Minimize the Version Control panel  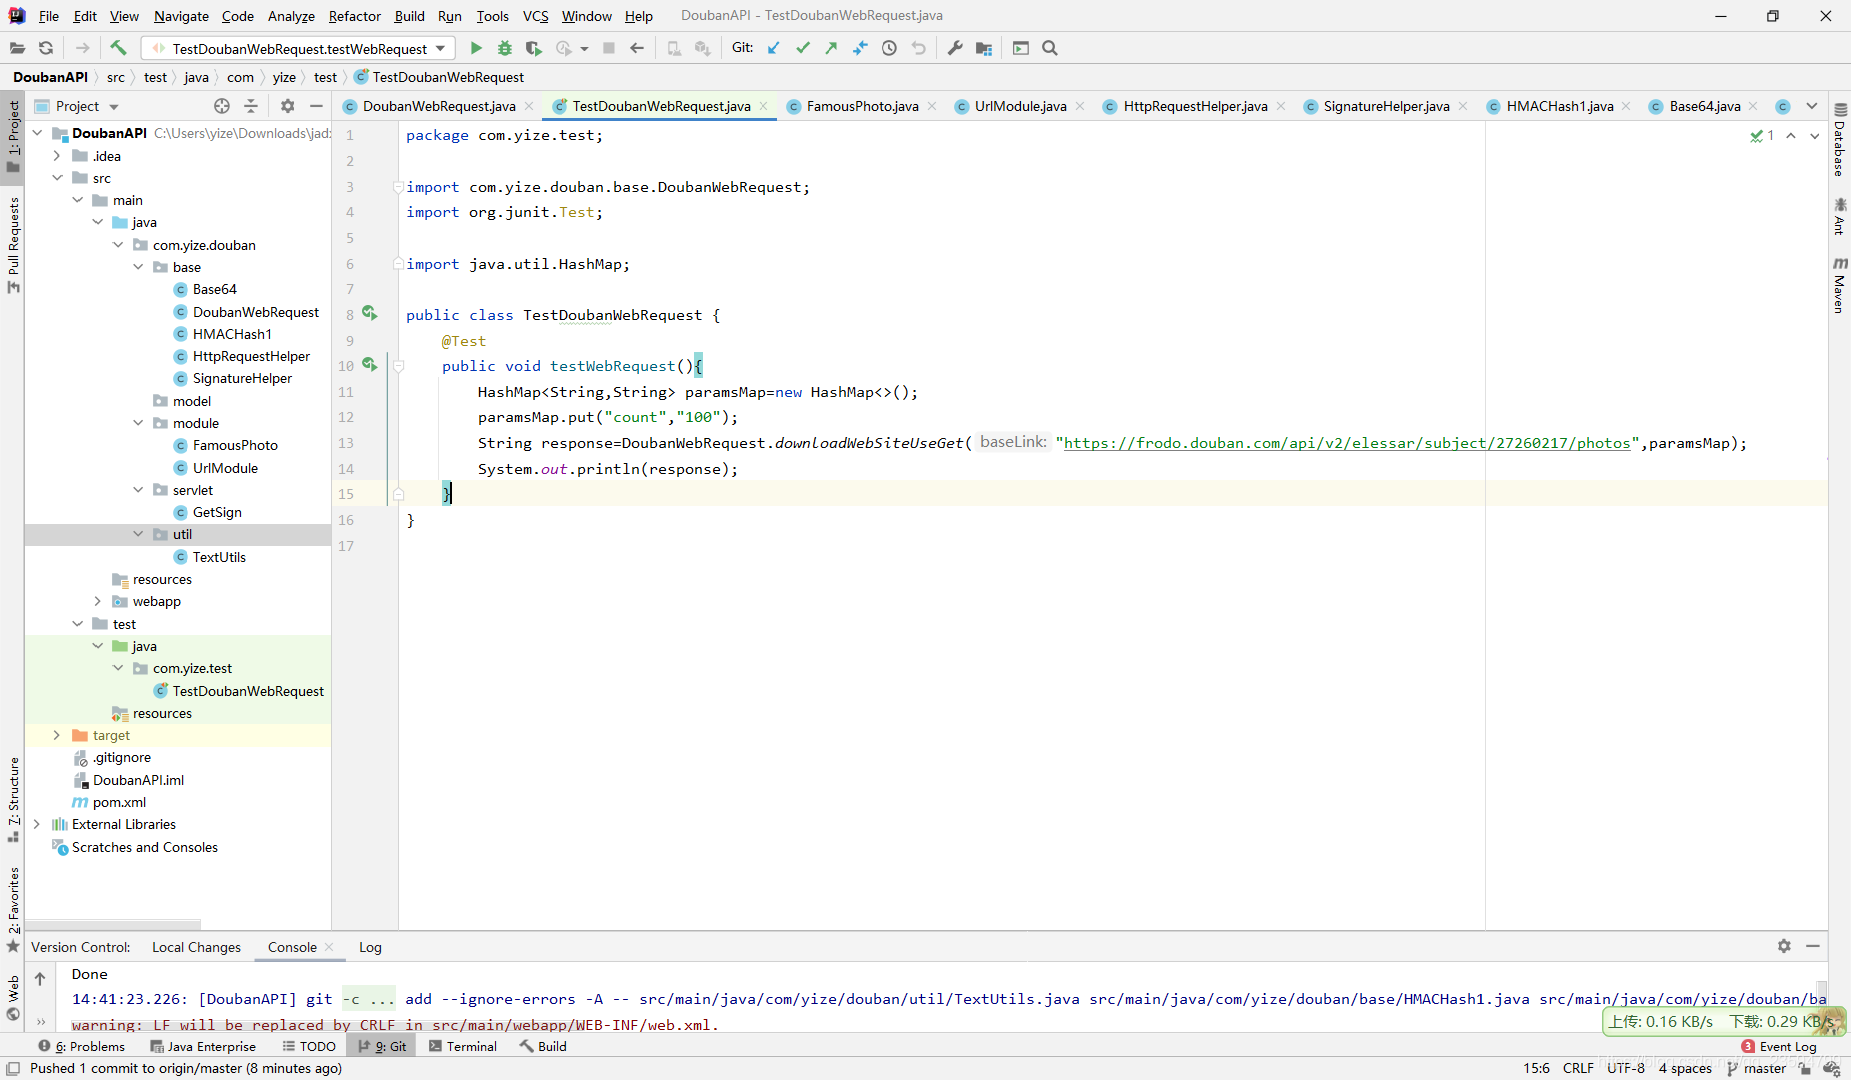pyautogui.click(x=1812, y=946)
